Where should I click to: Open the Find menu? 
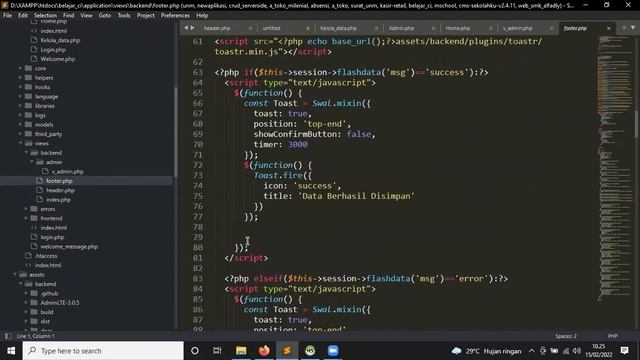[69, 16]
